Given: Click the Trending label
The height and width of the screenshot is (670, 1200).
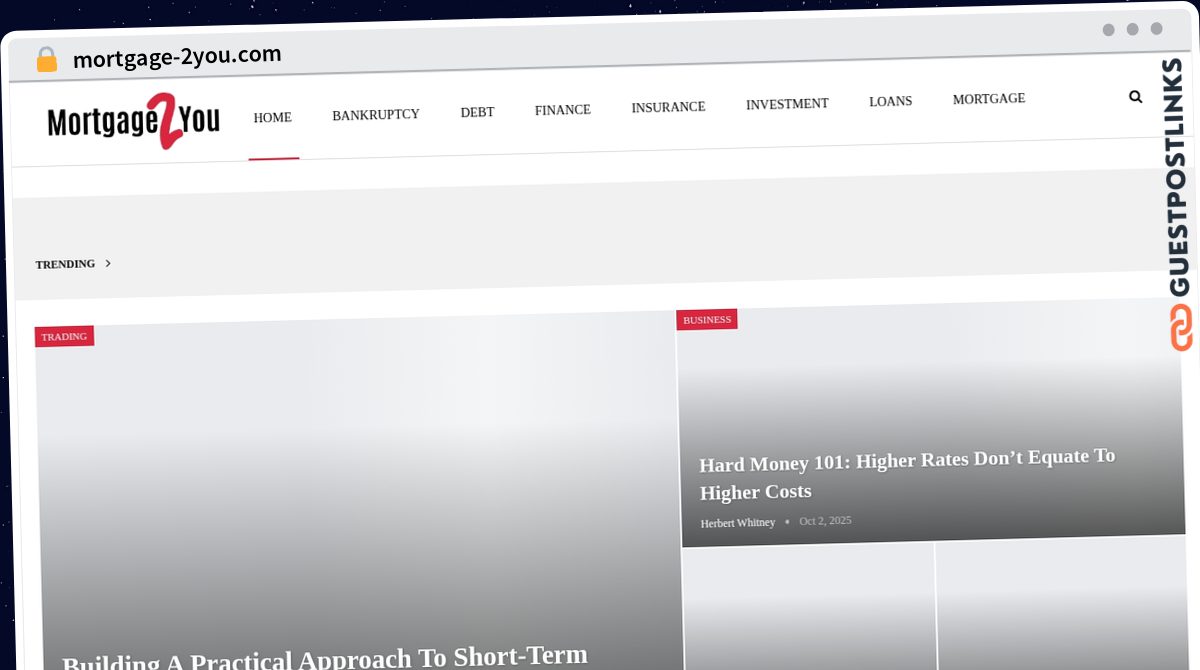Looking at the screenshot, I should click(x=65, y=264).
